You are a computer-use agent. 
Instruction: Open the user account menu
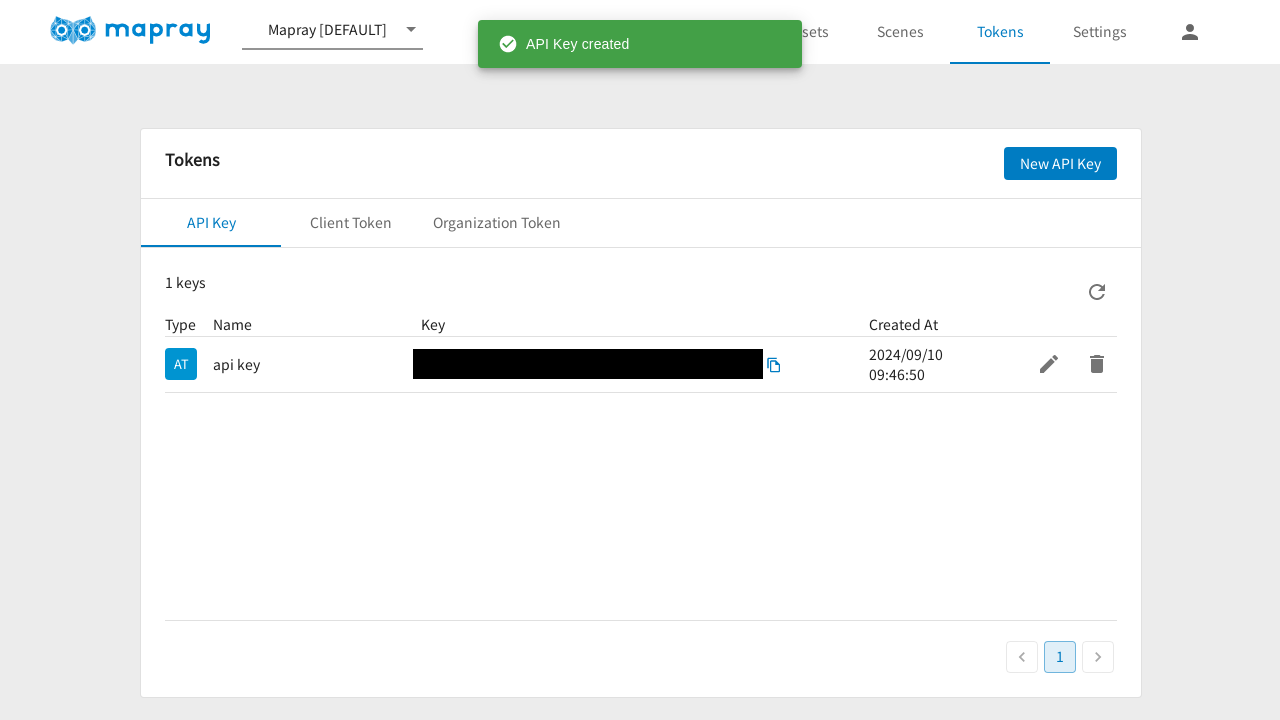coord(1189,32)
